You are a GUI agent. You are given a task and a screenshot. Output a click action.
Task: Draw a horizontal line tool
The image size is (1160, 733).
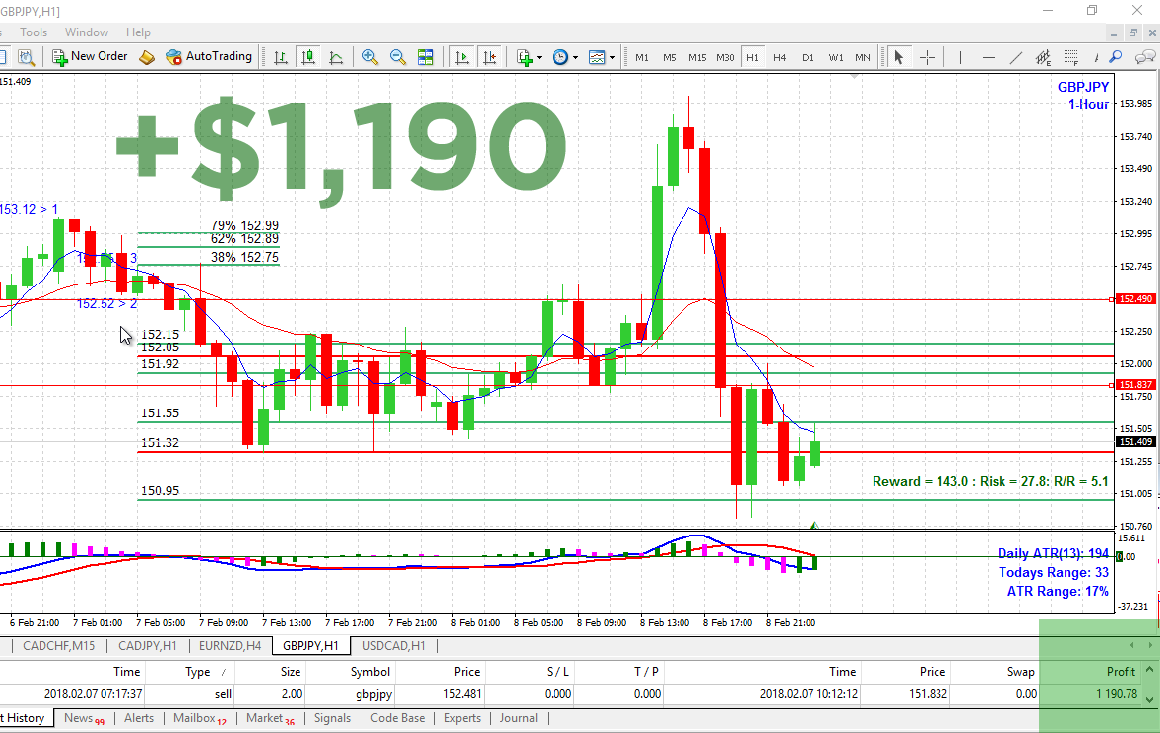(988, 57)
